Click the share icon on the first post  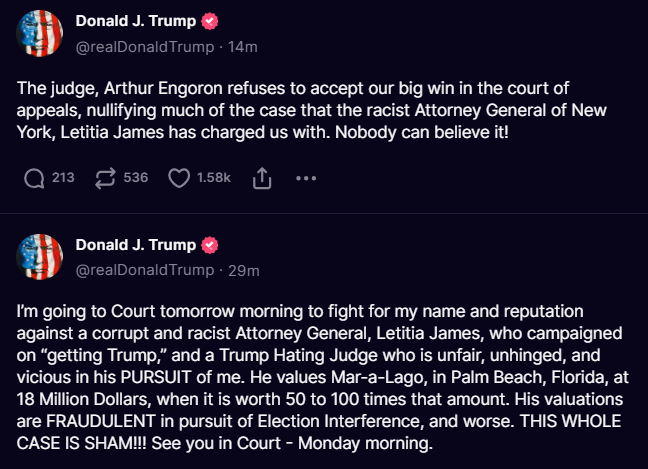click(263, 178)
